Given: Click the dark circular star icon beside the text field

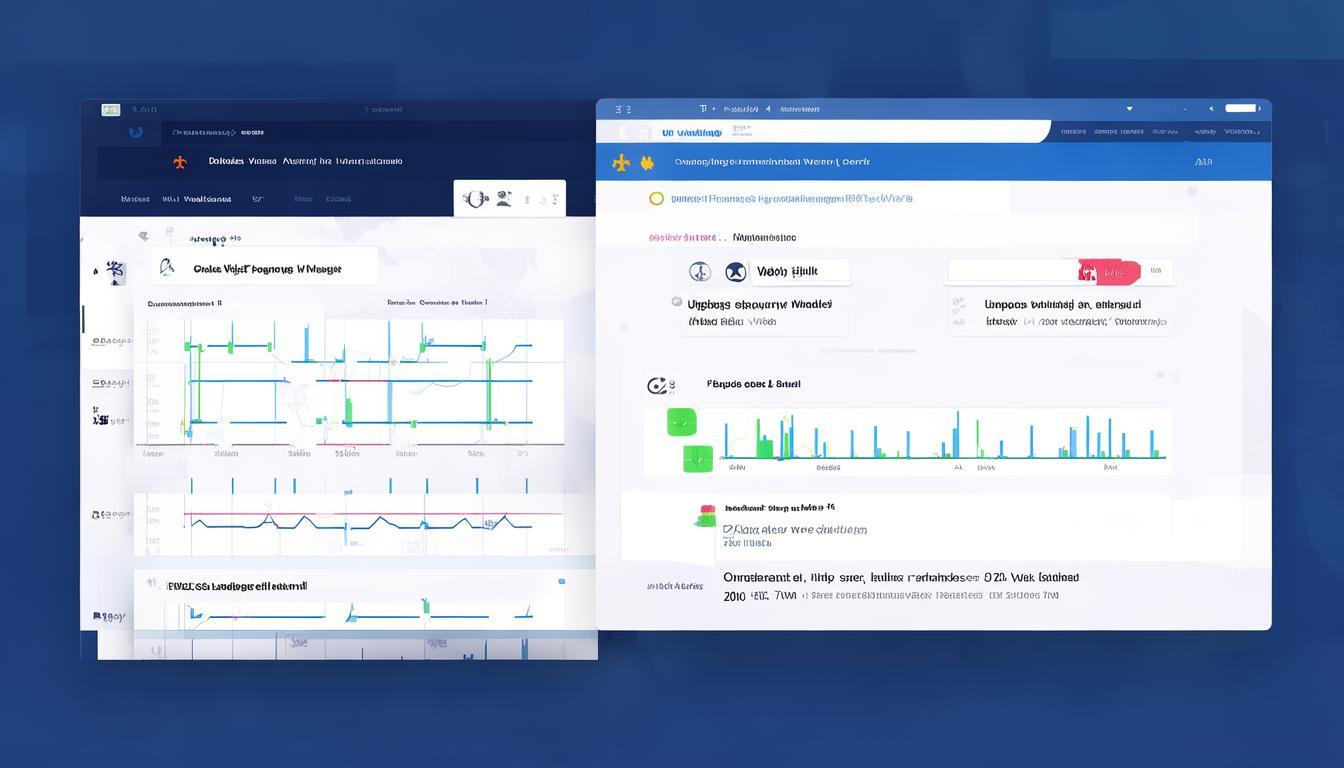Looking at the screenshot, I should coord(736,272).
